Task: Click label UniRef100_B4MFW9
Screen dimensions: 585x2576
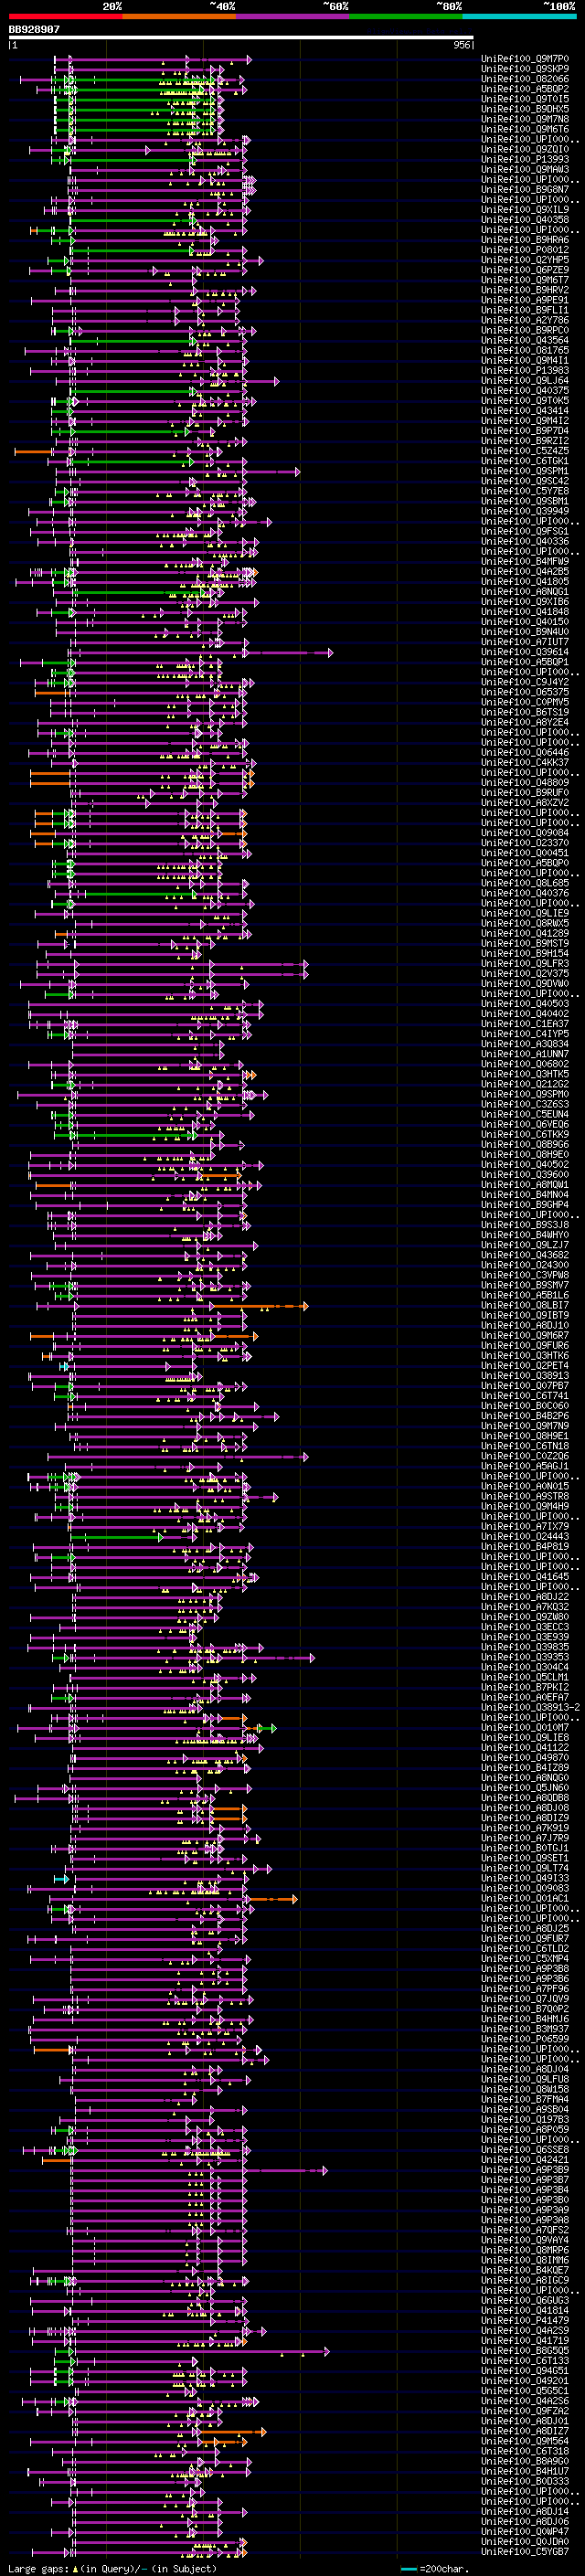Action: (525, 561)
